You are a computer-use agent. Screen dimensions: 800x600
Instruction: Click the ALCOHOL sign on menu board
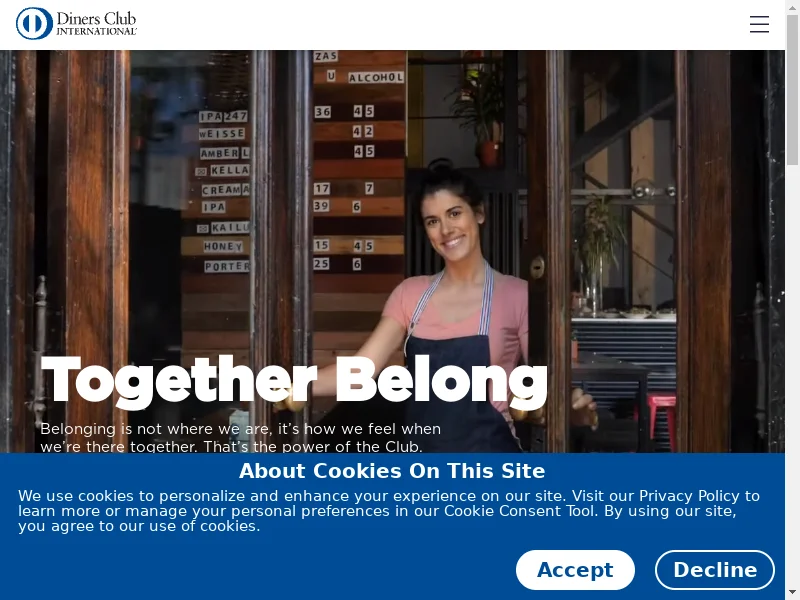(376, 78)
